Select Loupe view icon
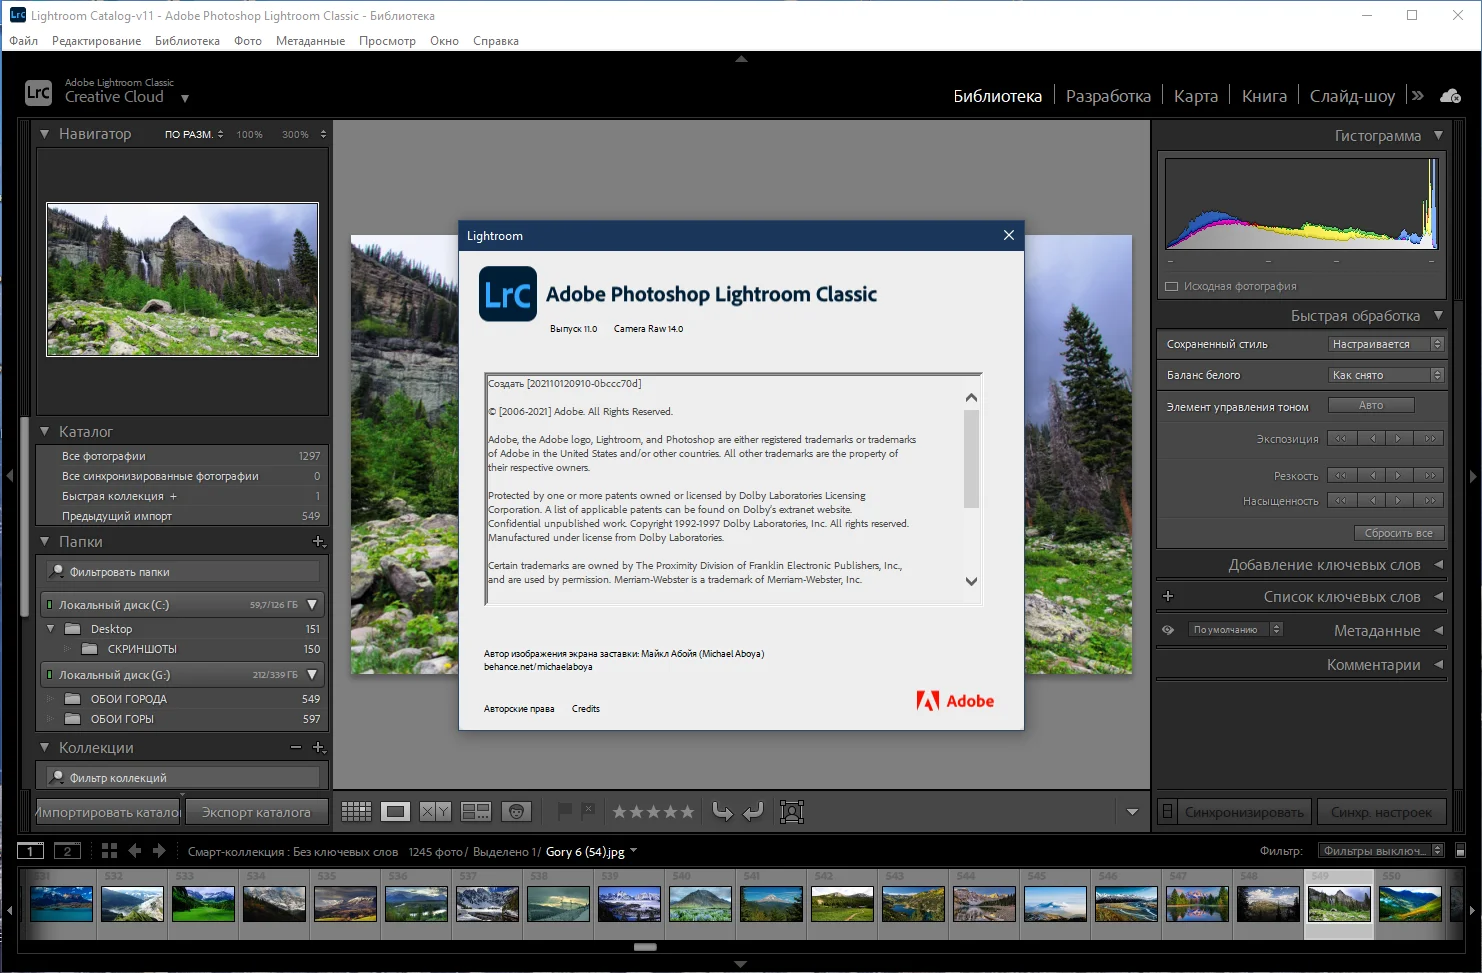The width and height of the screenshot is (1482, 973). tap(396, 812)
